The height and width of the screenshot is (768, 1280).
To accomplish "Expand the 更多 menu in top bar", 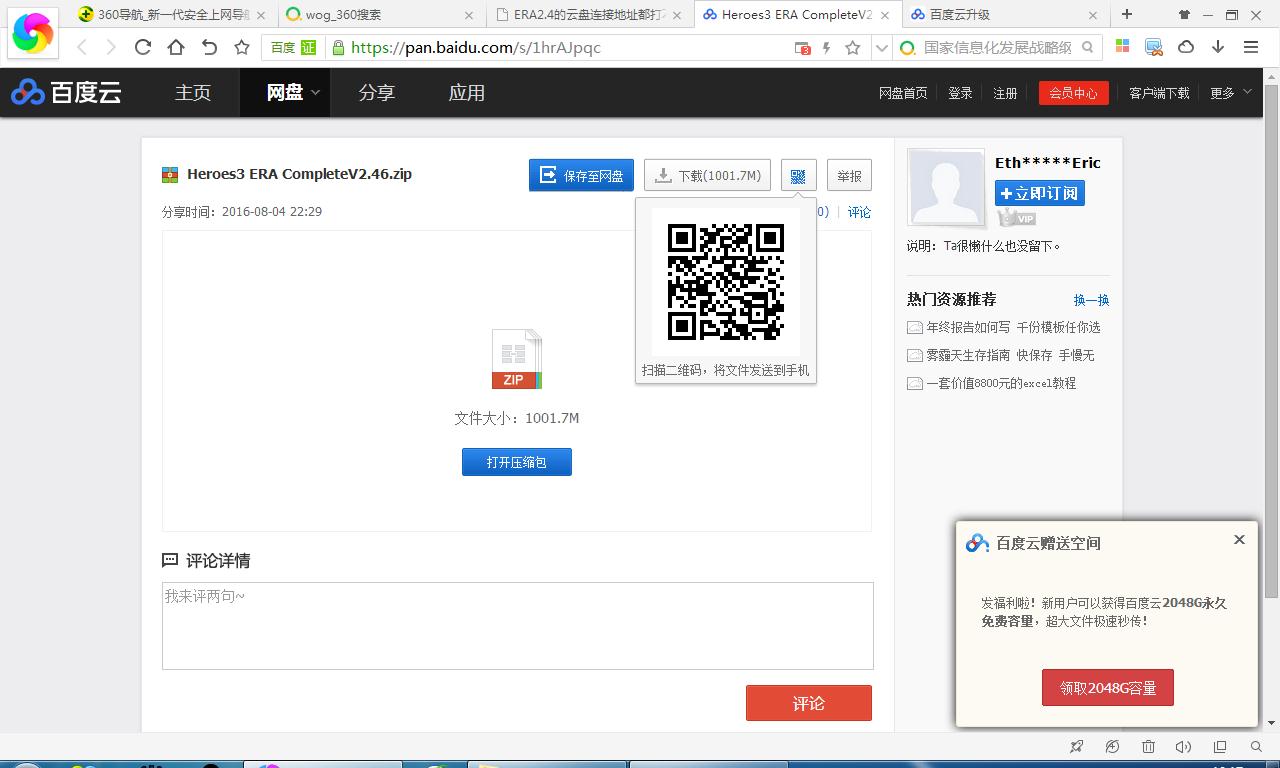I will pyautogui.click(x=1230, y=92).
